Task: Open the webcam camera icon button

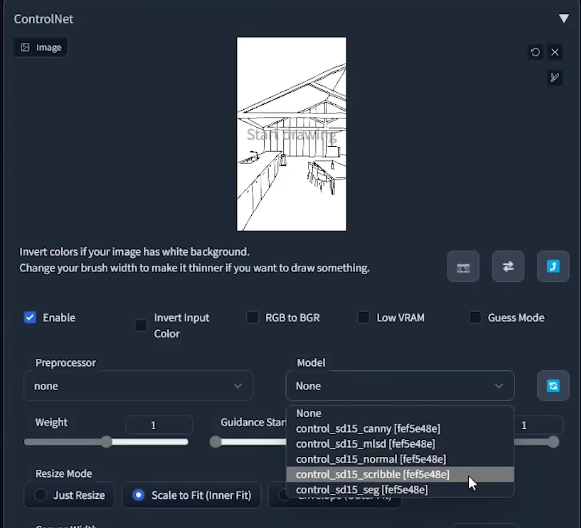Action: click(463, 266)
